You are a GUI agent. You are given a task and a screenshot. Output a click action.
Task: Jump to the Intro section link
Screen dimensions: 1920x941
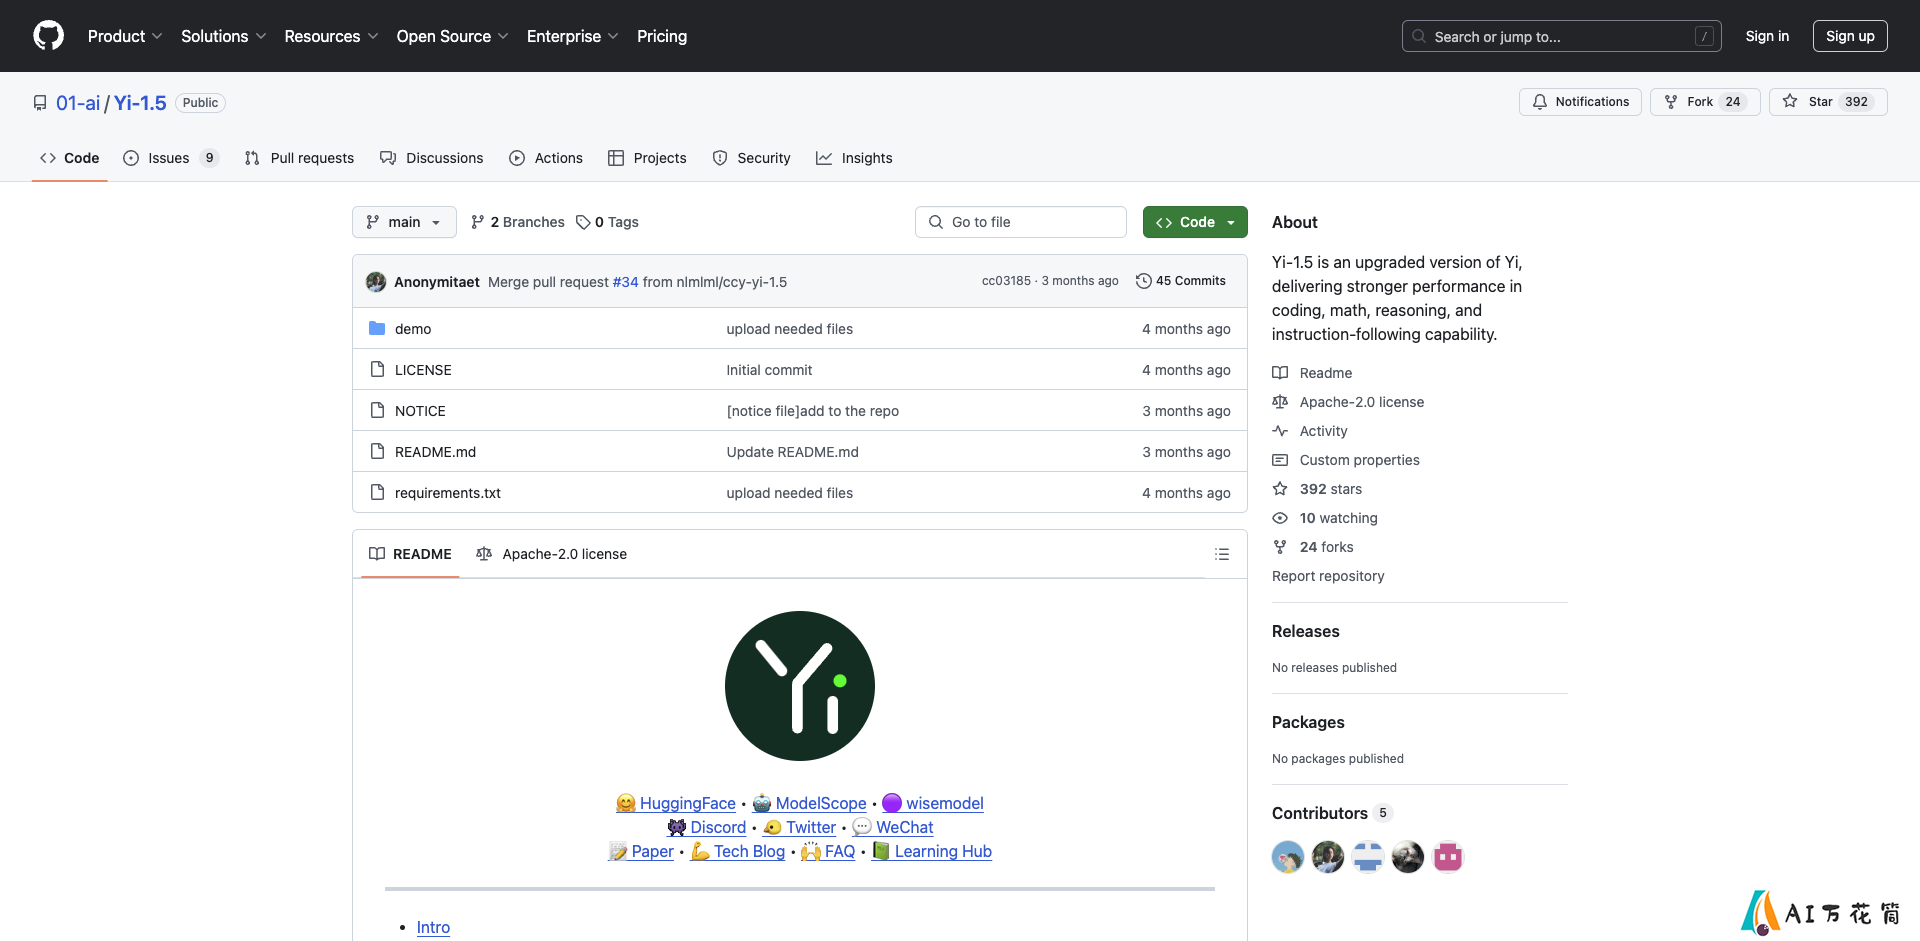(433, 927)
